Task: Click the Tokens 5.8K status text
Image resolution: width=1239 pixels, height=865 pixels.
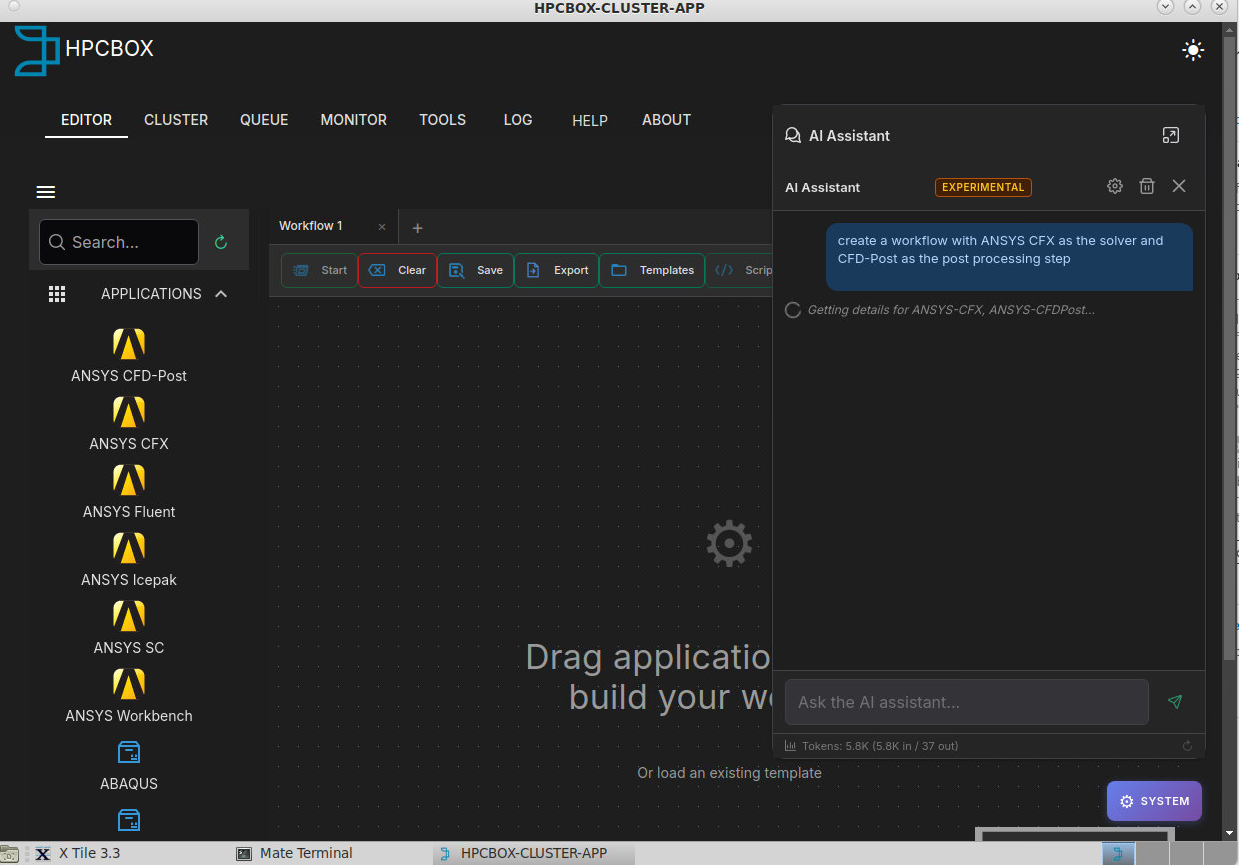Action: (x=880, y=746)
